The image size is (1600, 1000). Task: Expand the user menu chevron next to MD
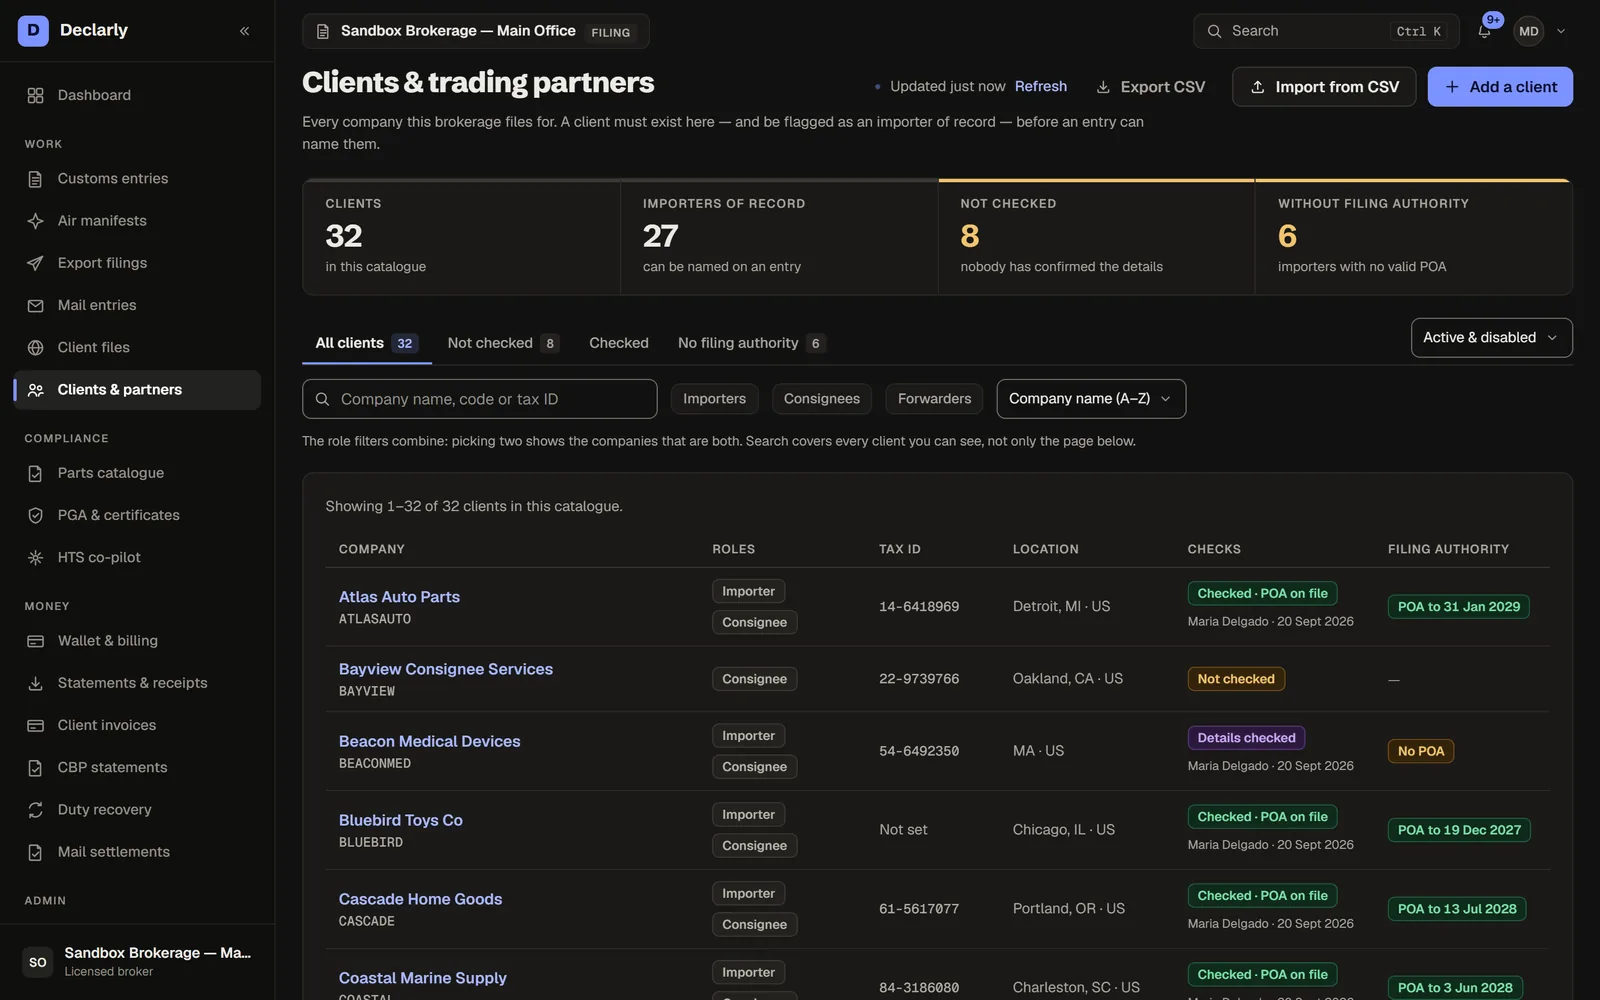pyautogui.click(x=1561, y=31)
